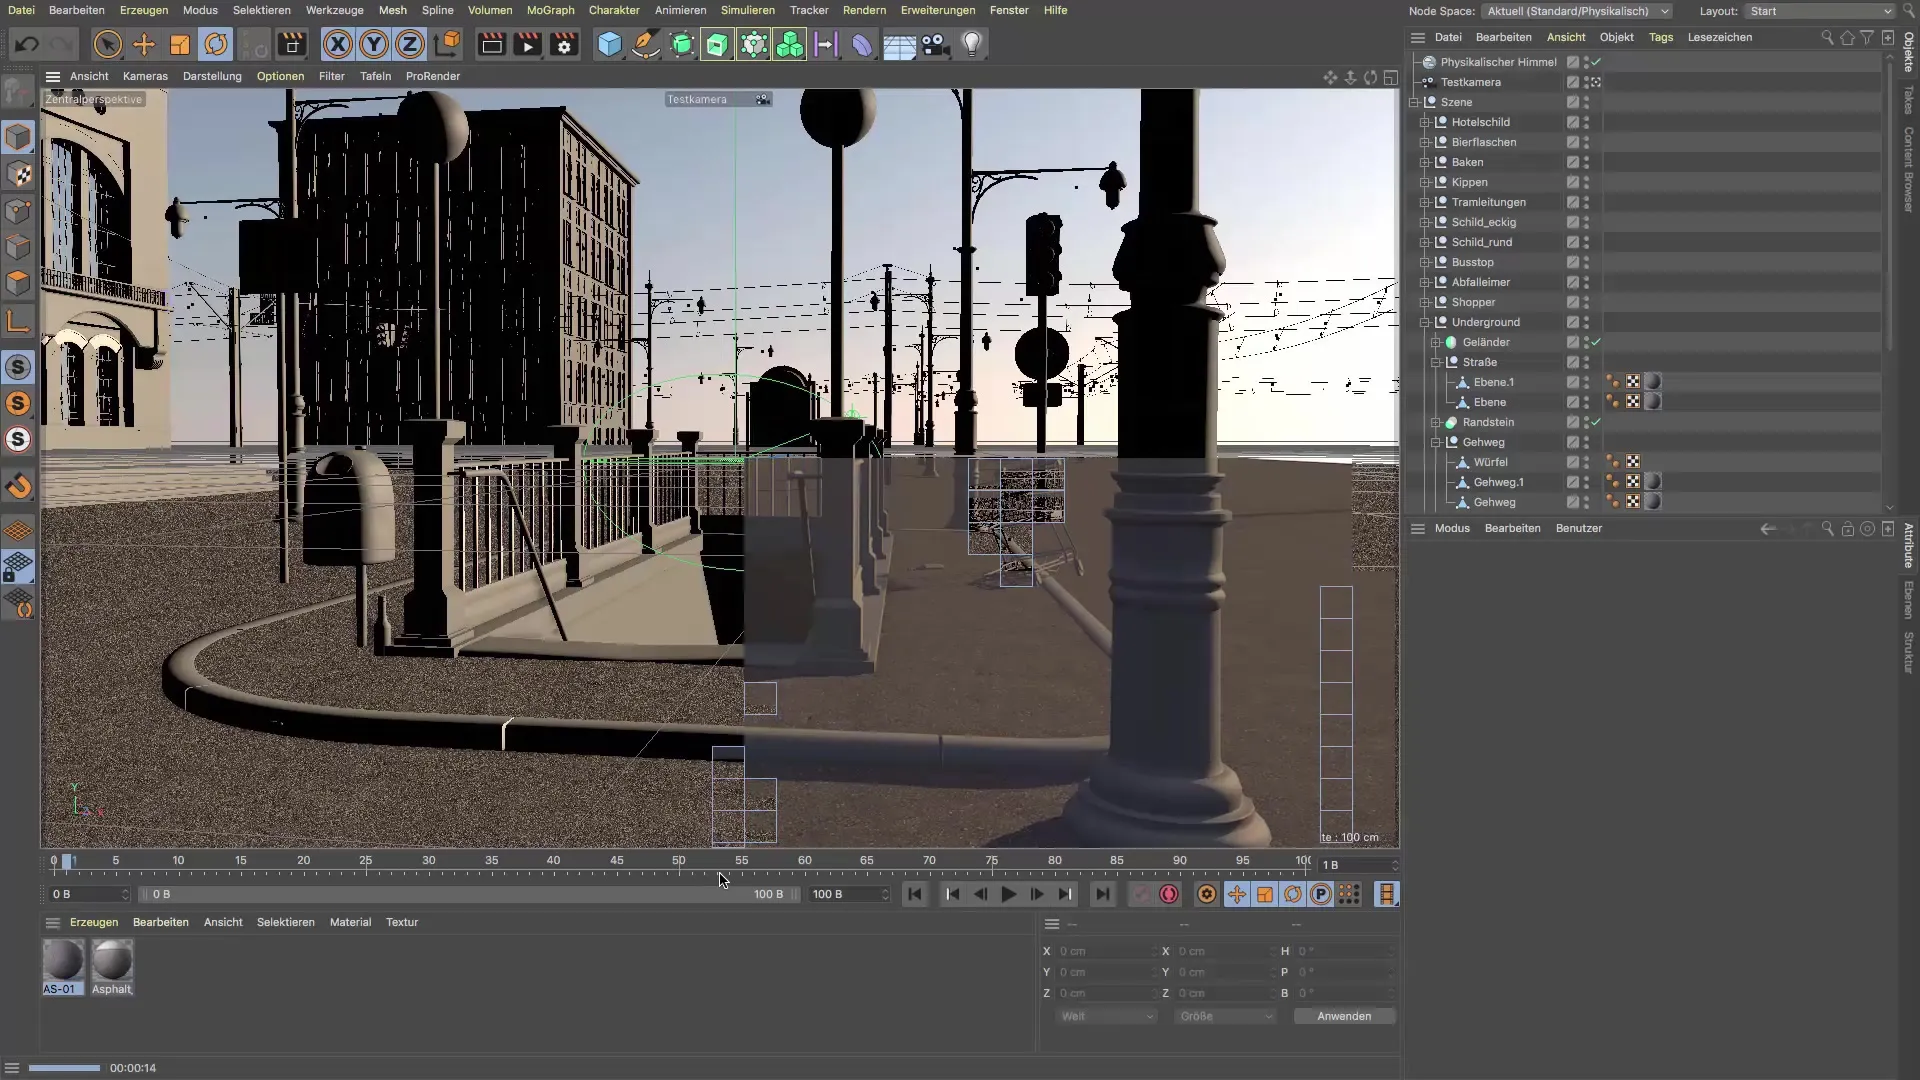Toggle Hotelschild layer visibility icon

tap(1573, 122)
